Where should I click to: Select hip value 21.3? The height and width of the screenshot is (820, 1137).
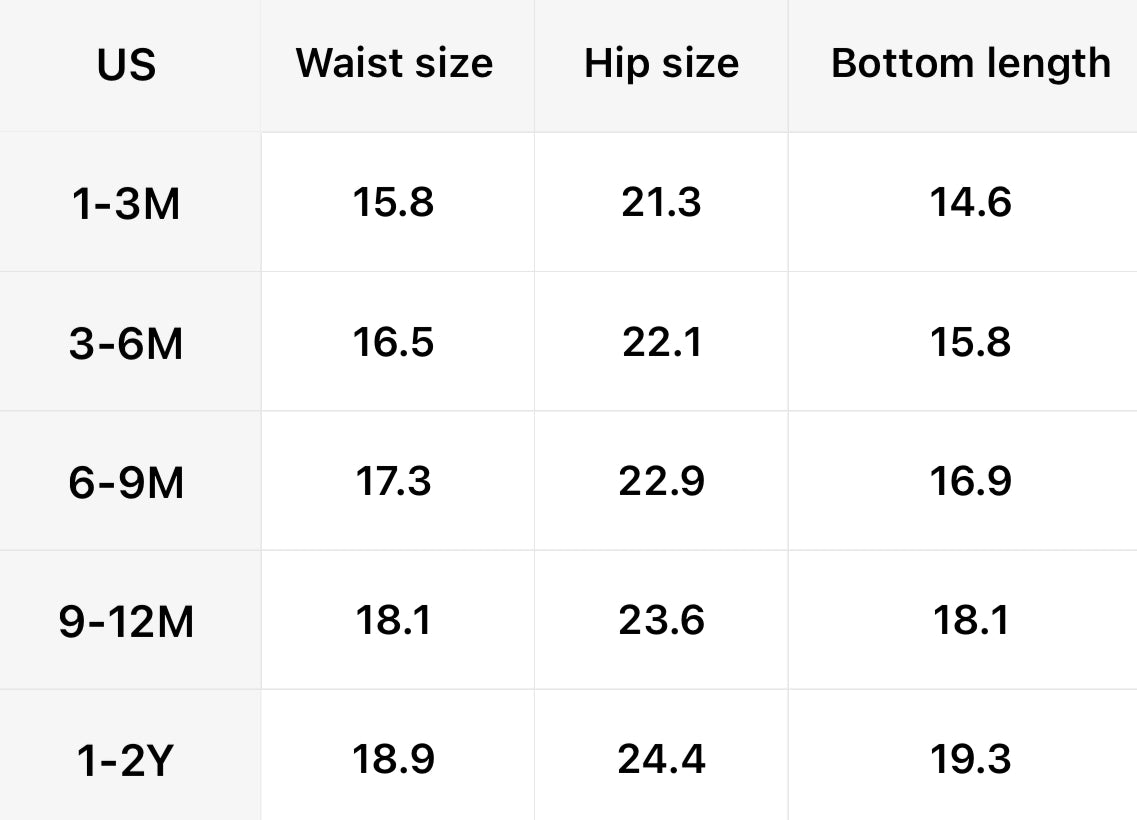pyautogui.click(x=661, y=202)
